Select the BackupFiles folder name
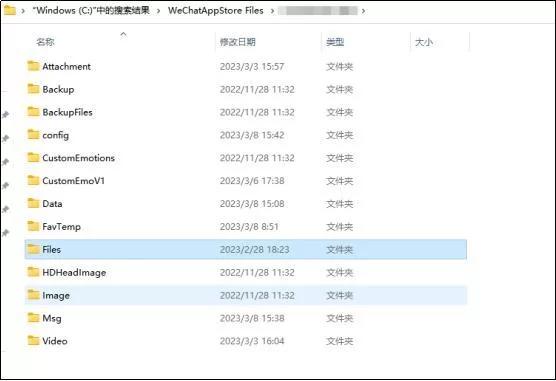The width and height of the screenshot is (556, 381). (x=67, y=112)
